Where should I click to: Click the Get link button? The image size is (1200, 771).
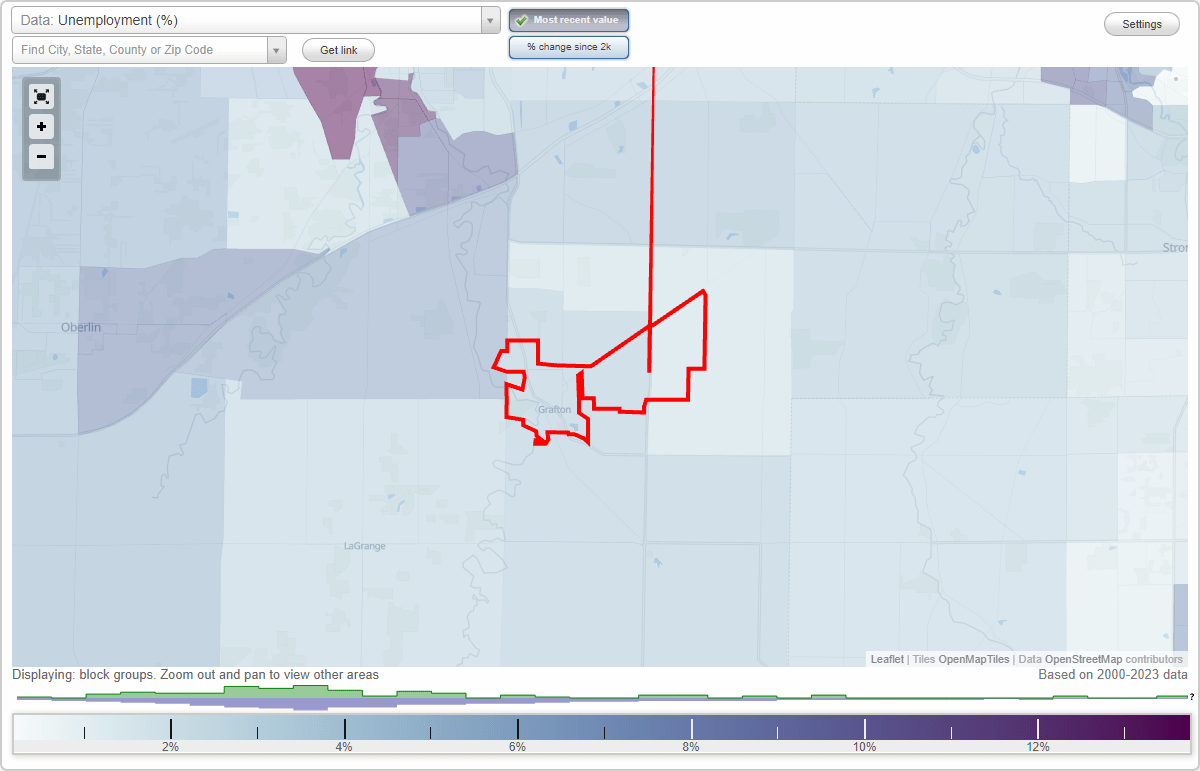point(339,50)
